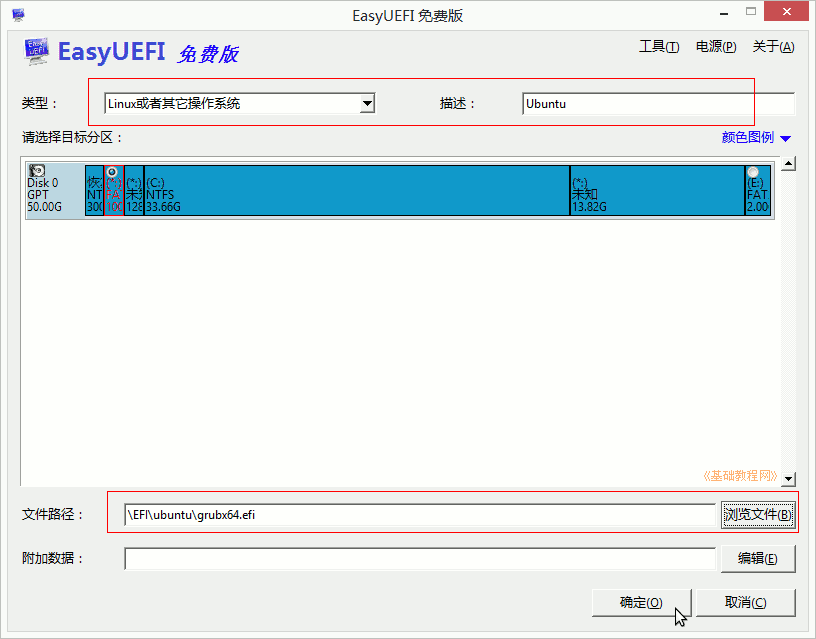Click the file path field with grubx64.efi
The width and height of the screenshot is (816, 639).
pos(420,515)
